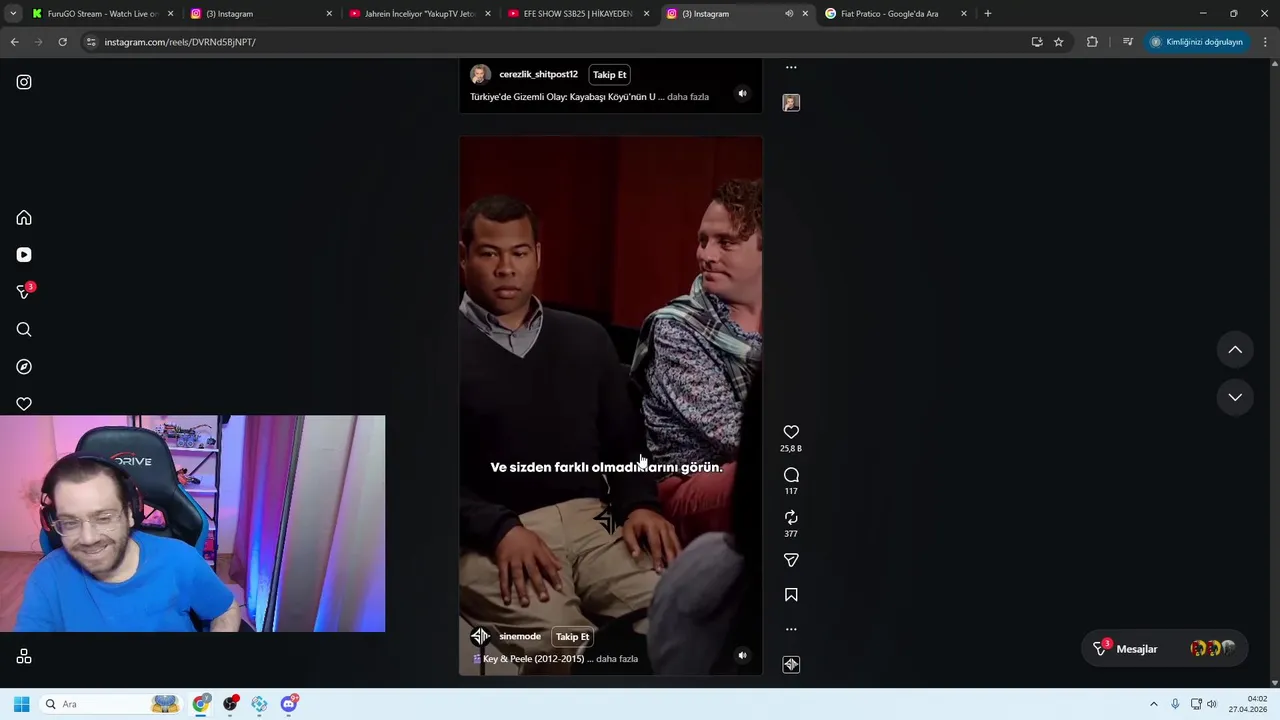The image size is (1280, 720).
Task: Follow sinemode with Takip Et
Action: pos(572,637)
